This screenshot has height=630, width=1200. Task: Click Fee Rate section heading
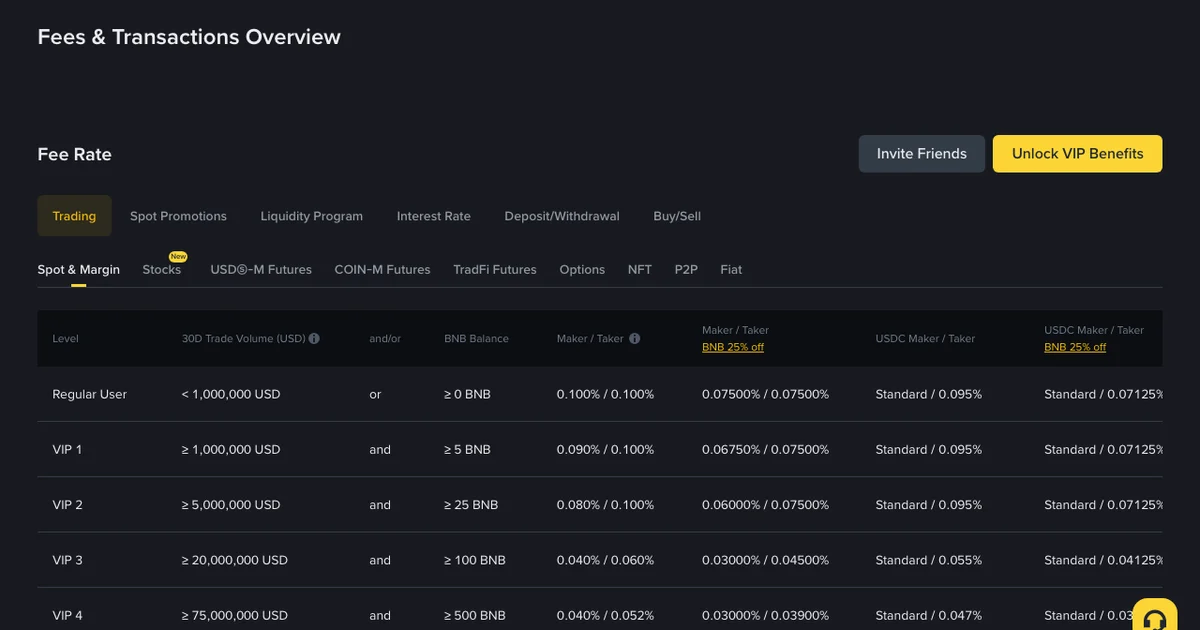75,154
